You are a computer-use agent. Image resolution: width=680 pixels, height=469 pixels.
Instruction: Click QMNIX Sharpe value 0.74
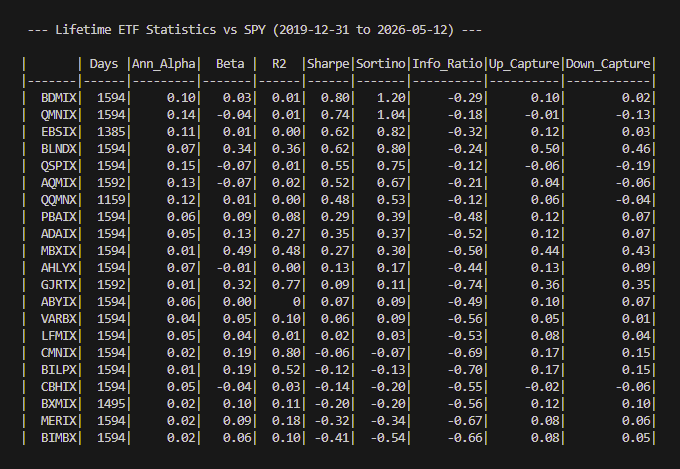(x=335, y=115)
